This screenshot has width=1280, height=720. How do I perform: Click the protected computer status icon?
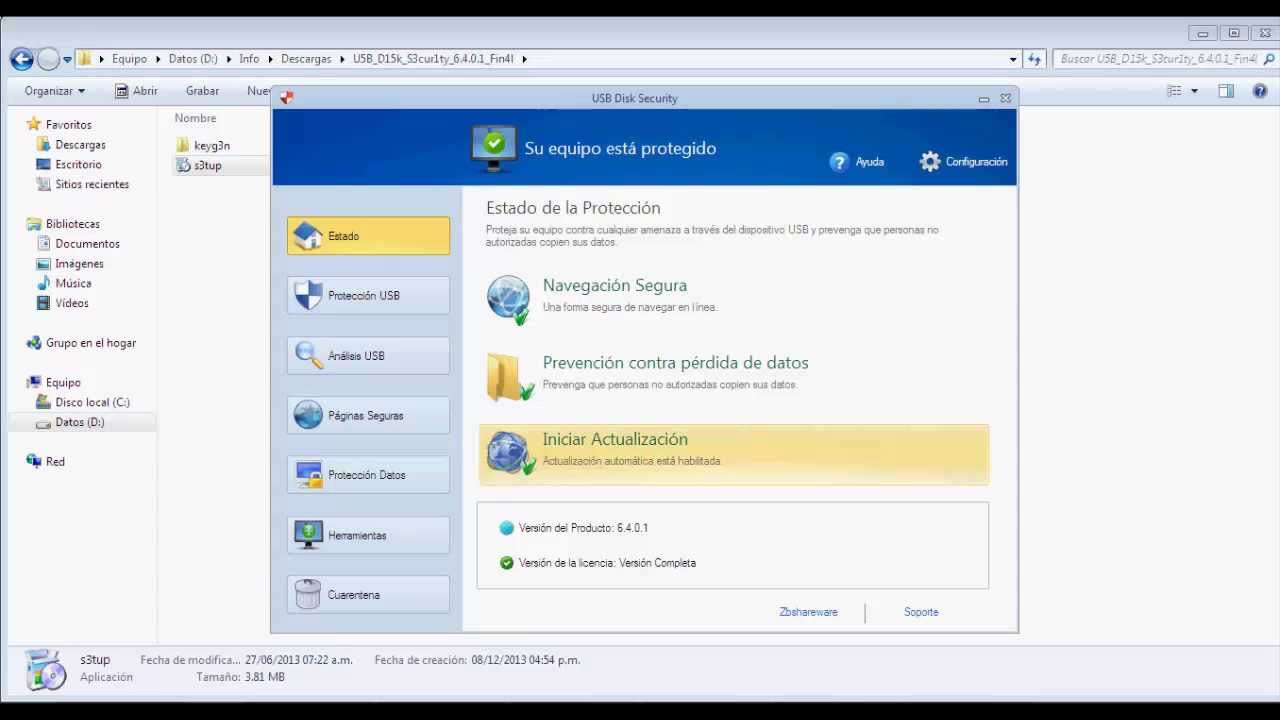(494, 148)
